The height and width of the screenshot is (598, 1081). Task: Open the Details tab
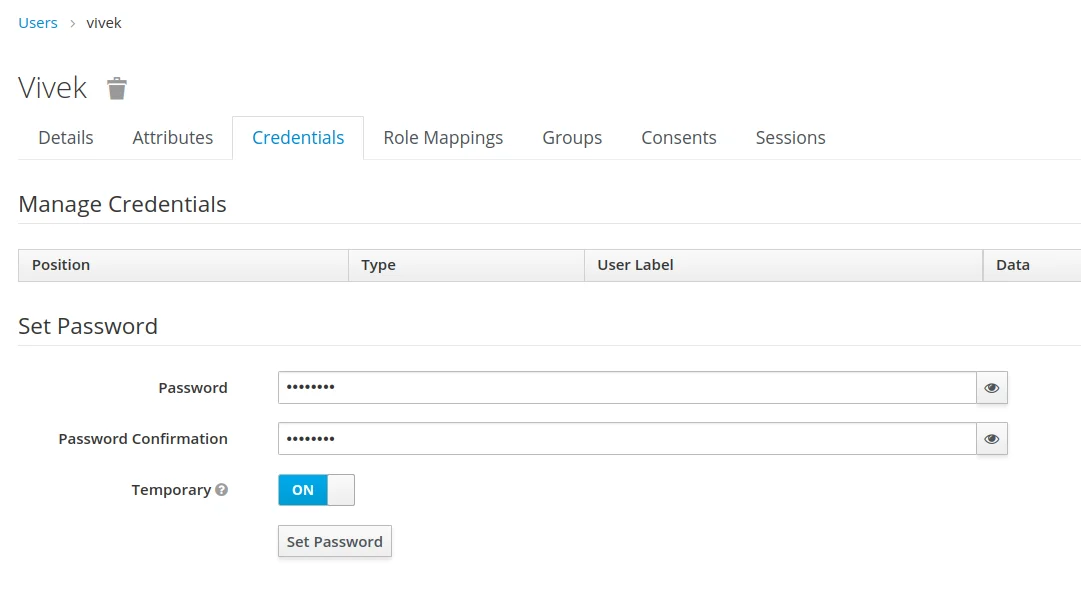click(x=65, y=138)
